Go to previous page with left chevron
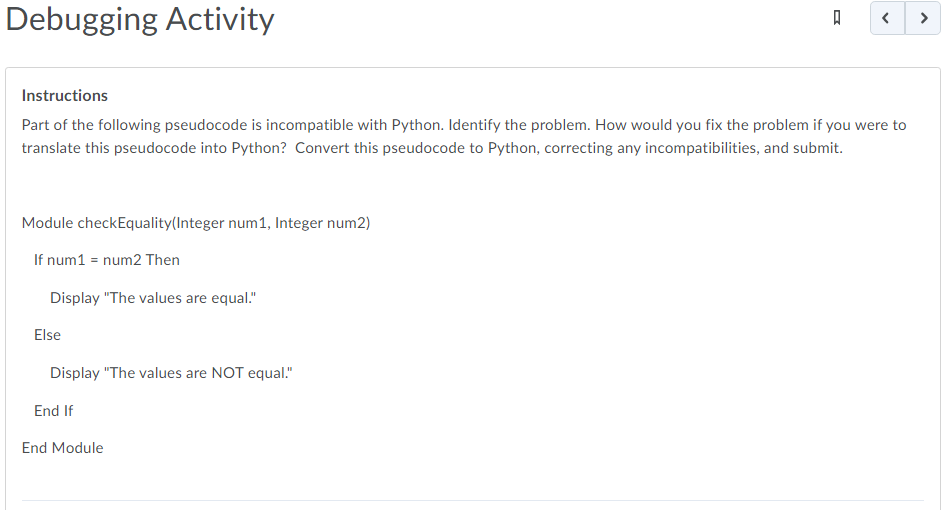Viewport: 949px width, 510px height. 887,18
